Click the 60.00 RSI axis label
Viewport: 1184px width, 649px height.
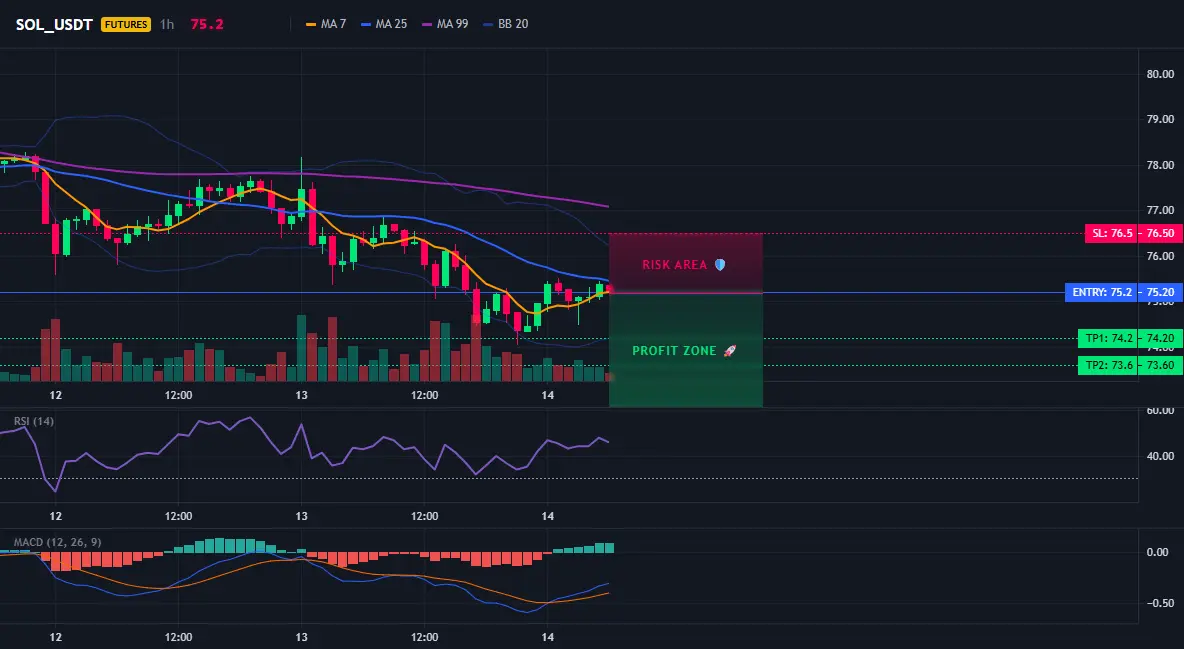point(1160,410)
